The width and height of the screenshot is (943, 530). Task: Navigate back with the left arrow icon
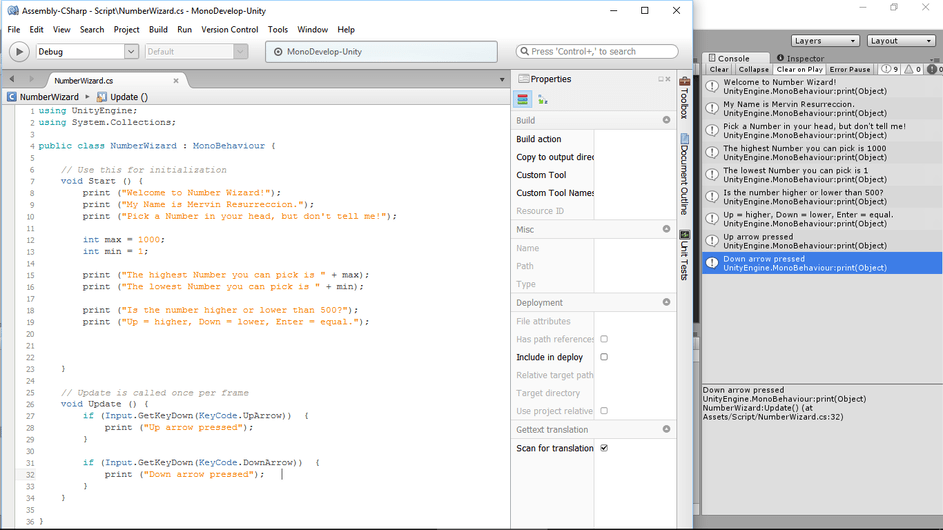coord(11,80)
